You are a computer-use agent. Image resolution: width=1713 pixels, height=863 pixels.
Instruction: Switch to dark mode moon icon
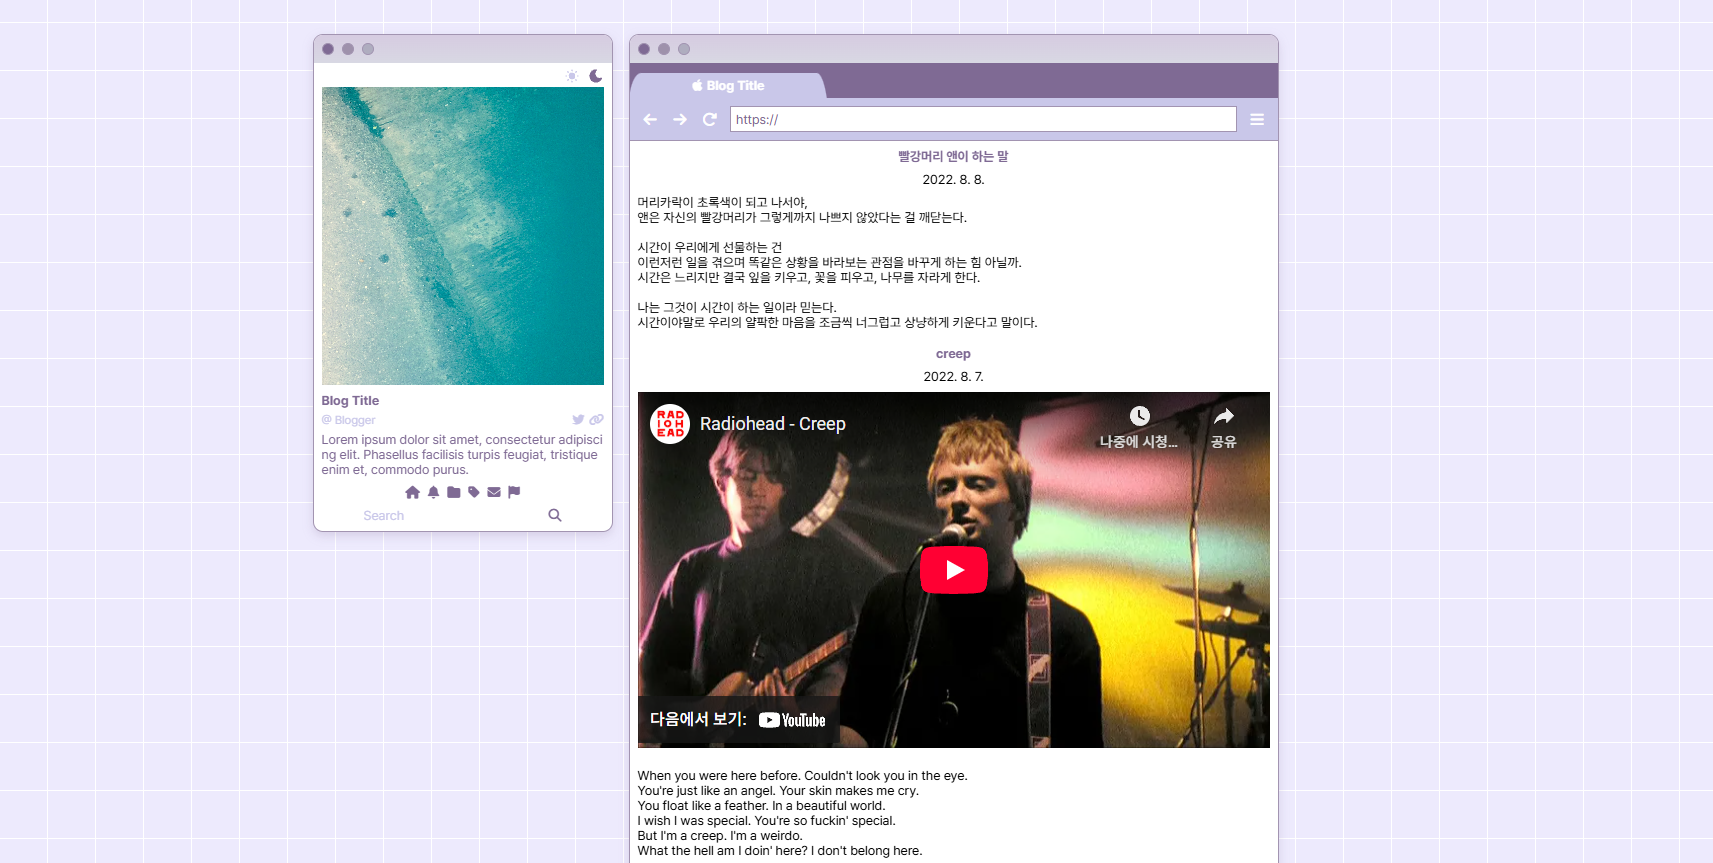596,76
